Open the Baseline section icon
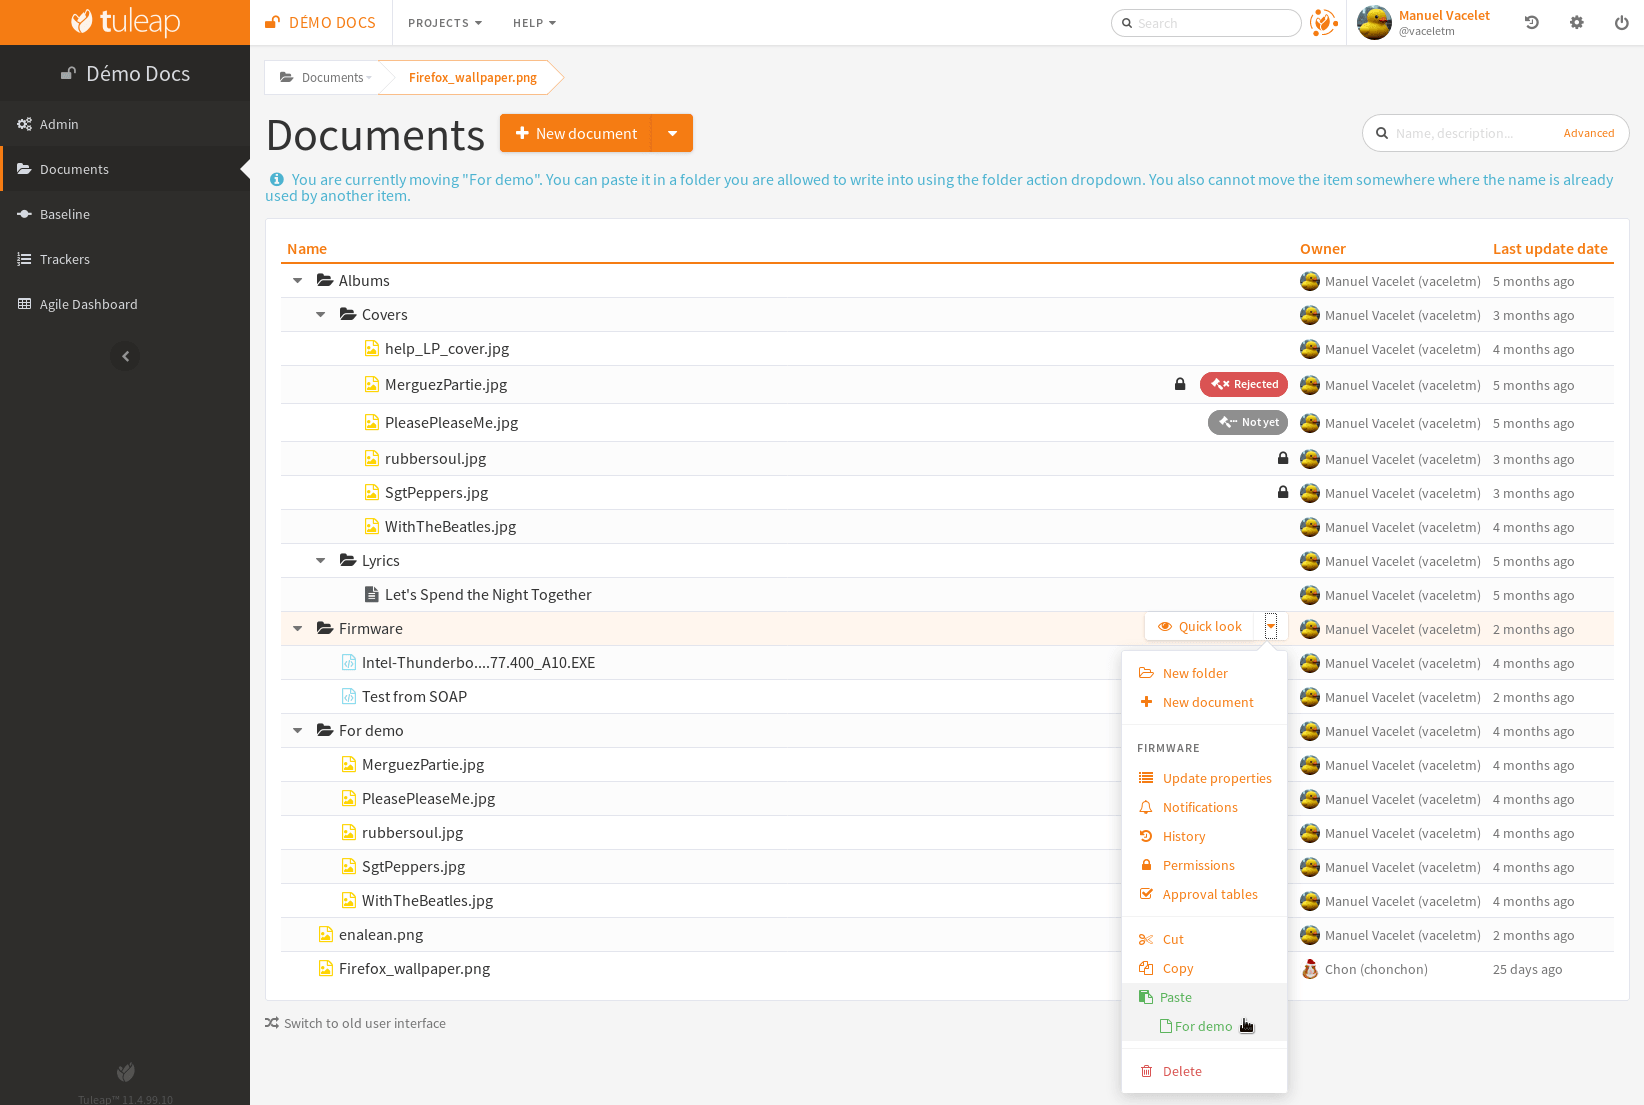Screen dimensions: 1644x1105 tap(24, 214)
